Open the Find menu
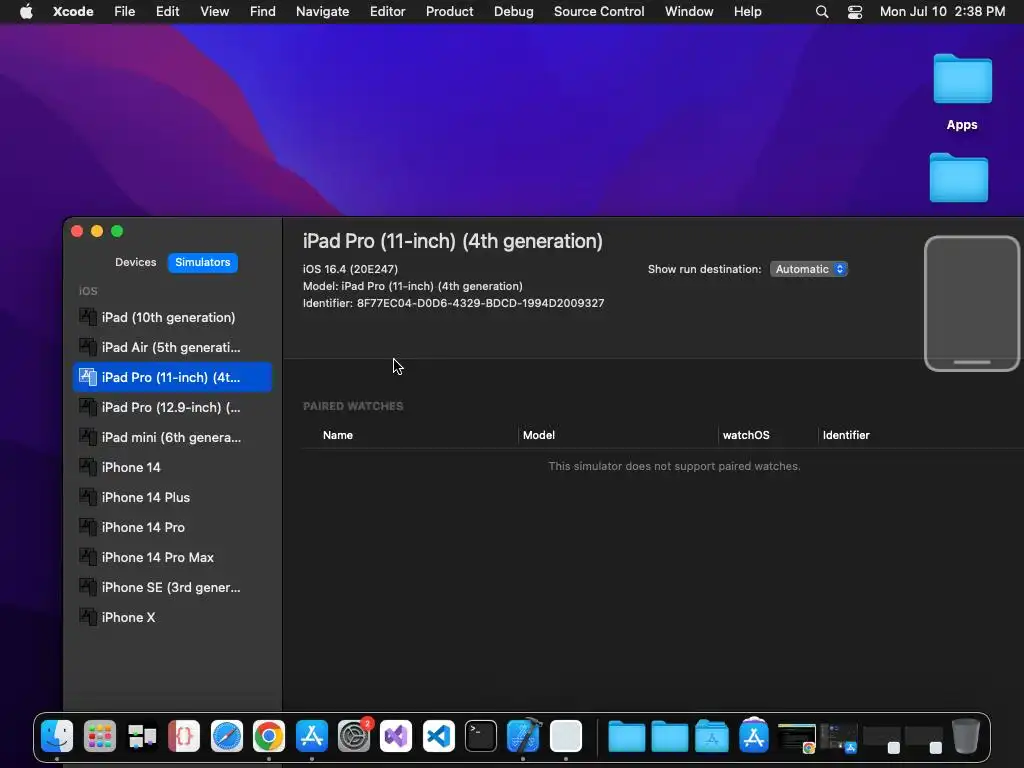Viewport: 1024px width, 768px height. [x=263, y=11]
